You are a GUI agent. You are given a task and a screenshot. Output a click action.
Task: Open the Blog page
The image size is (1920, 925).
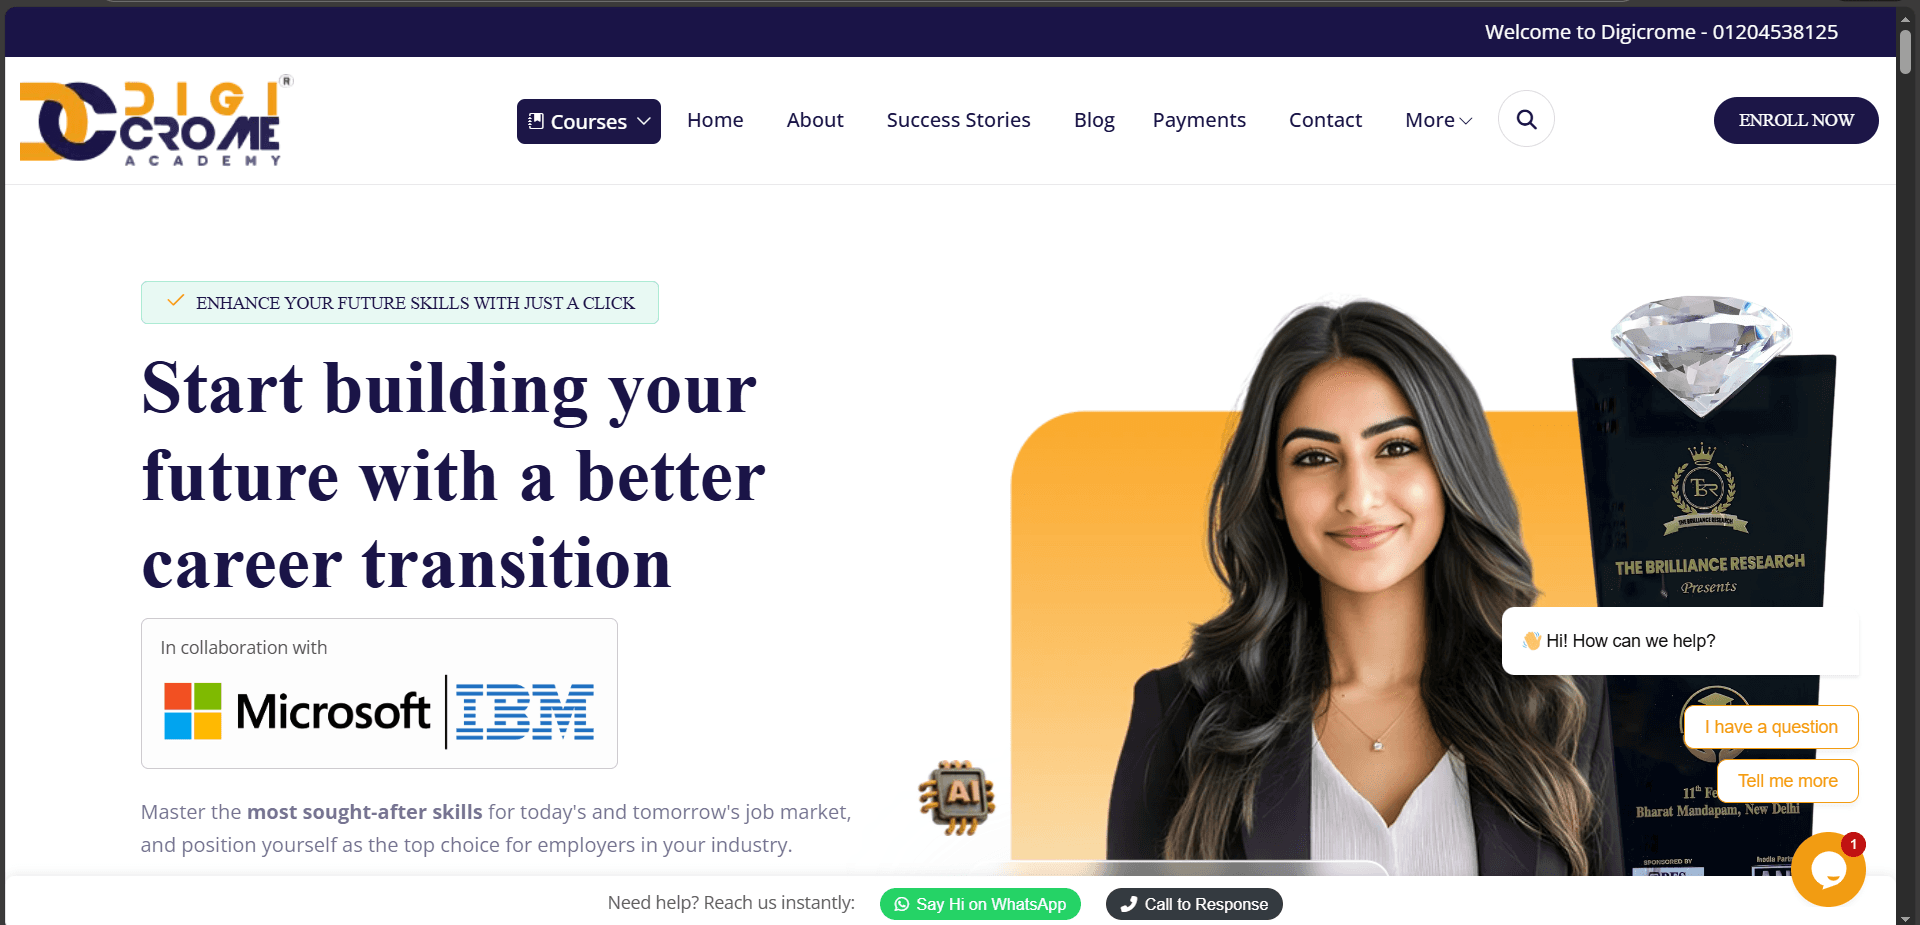click(1094, 120)
